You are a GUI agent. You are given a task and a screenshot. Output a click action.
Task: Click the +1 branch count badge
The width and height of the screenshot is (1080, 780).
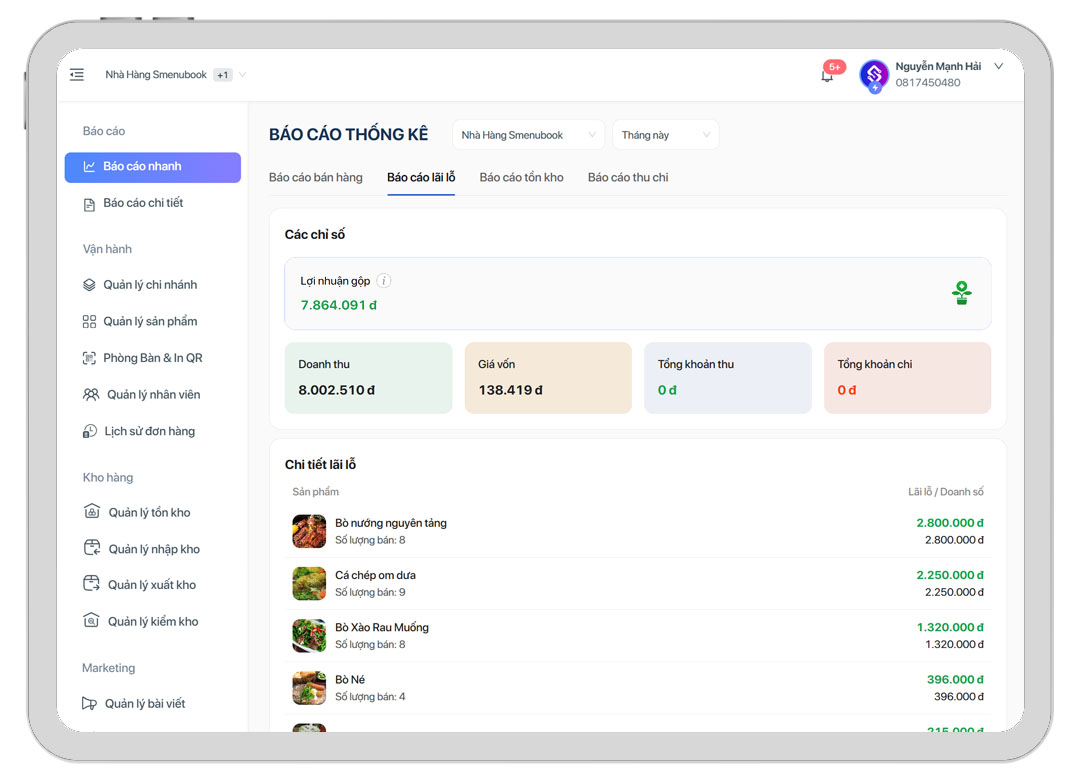pos(222,74)
